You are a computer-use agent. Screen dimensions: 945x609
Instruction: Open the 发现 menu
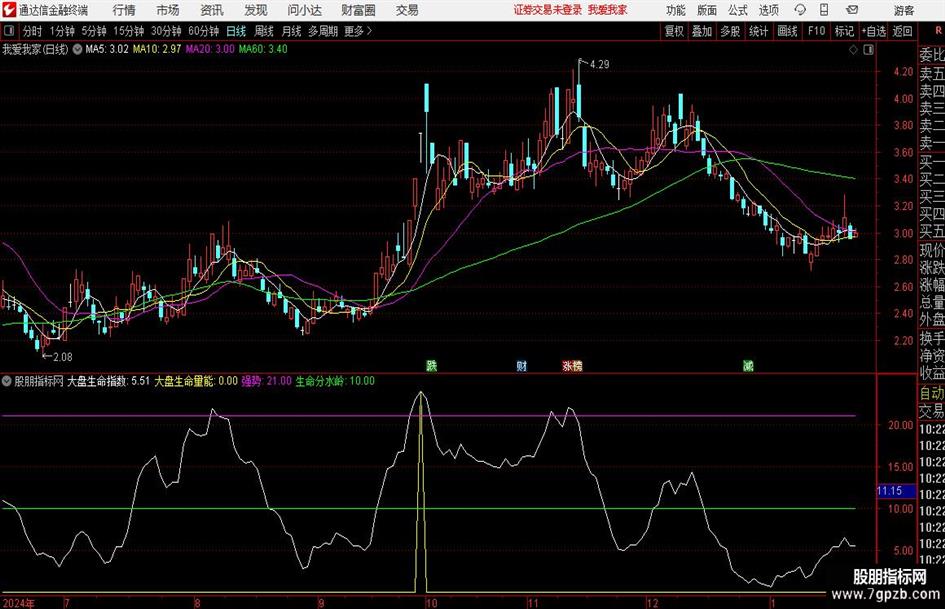[256, 10]
